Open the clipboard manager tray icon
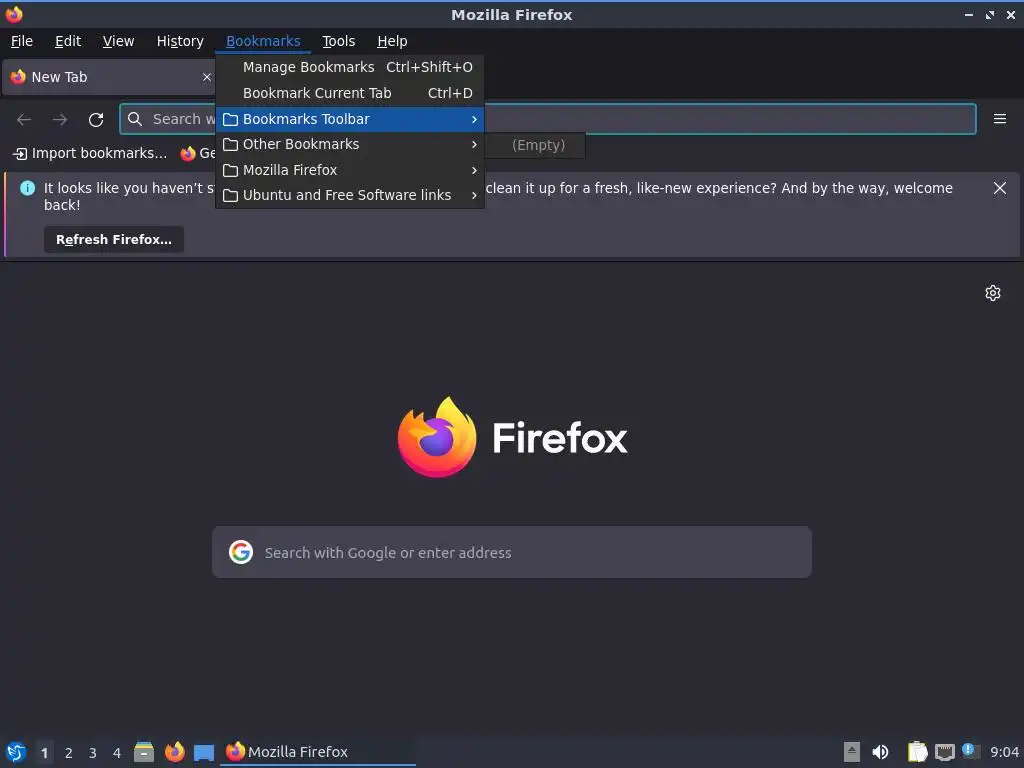 (917, 752)
